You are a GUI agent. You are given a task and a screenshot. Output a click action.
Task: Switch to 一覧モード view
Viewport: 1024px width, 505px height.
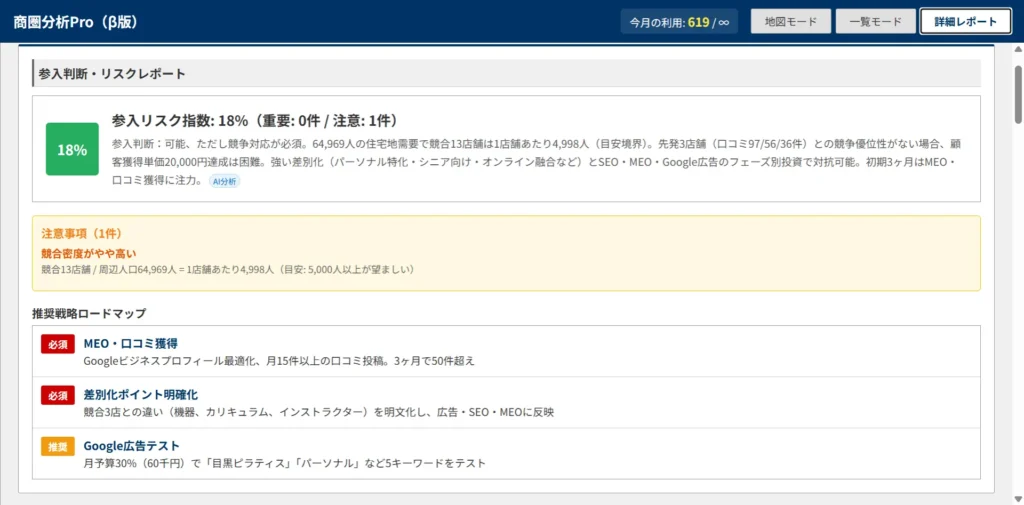876,22
